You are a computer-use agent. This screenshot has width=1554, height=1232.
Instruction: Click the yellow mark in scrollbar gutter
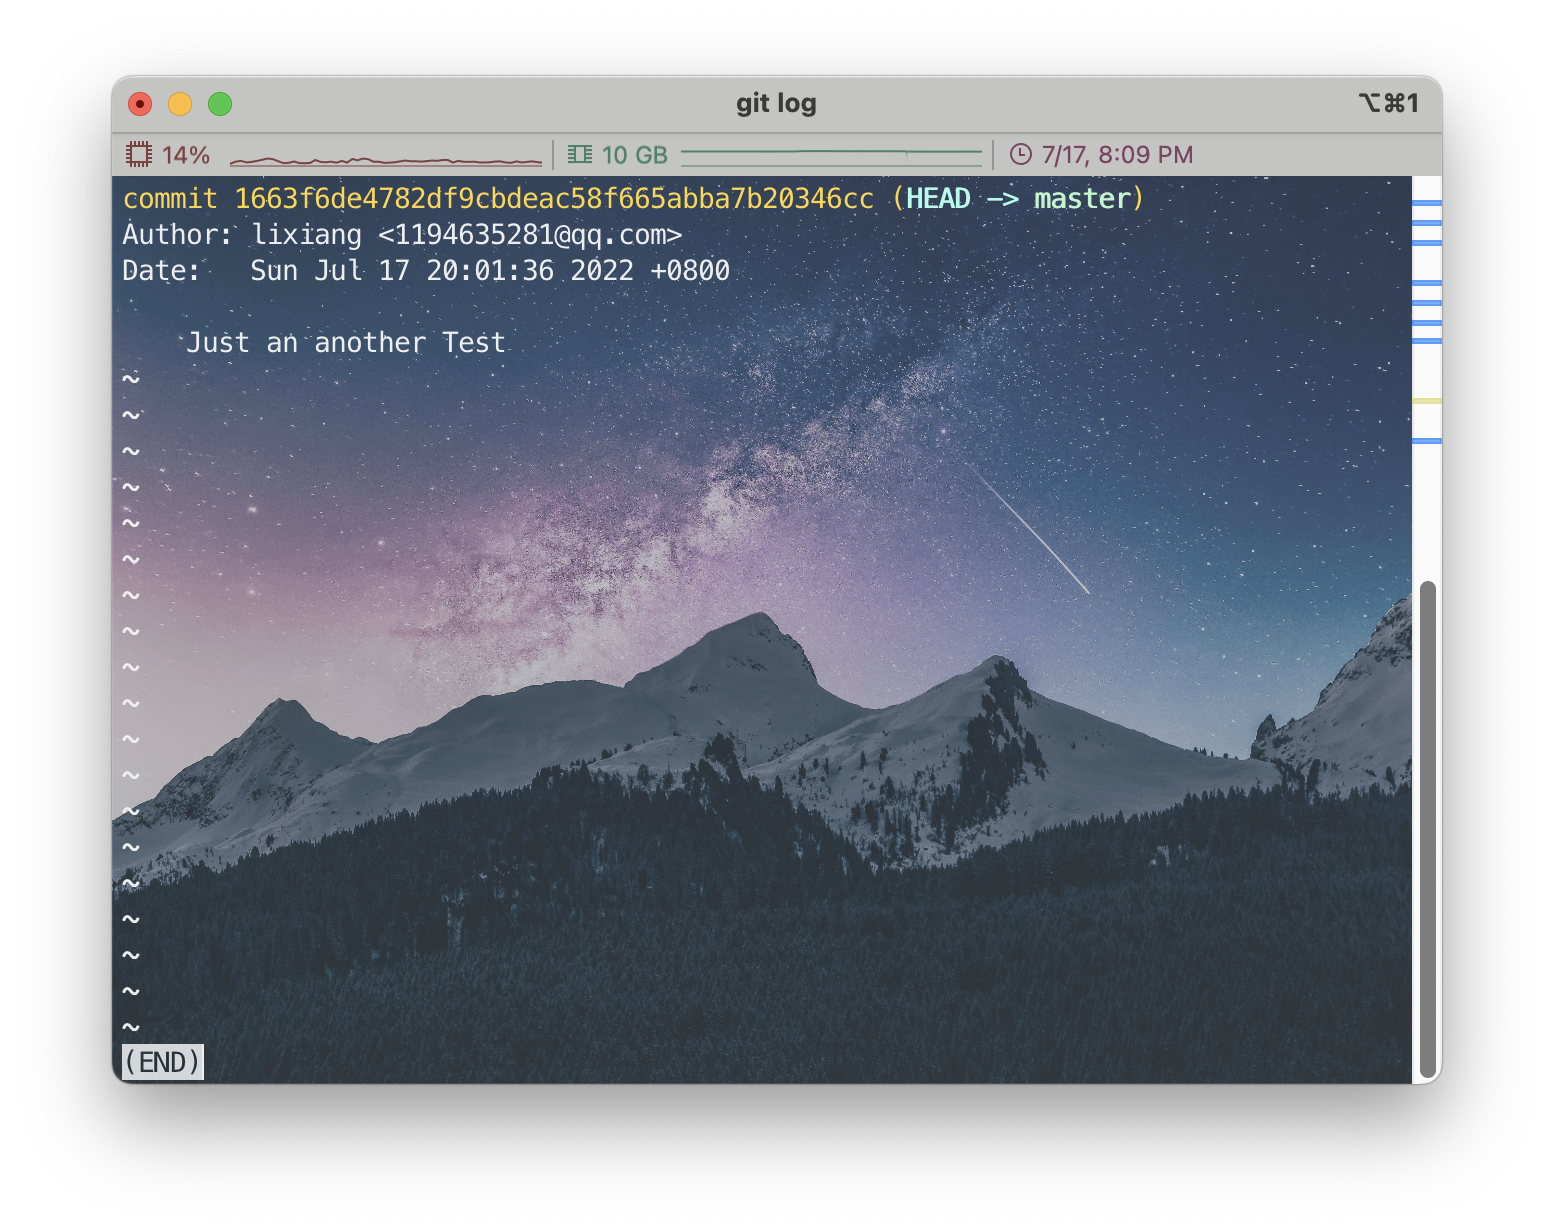tap(1427, 401)
